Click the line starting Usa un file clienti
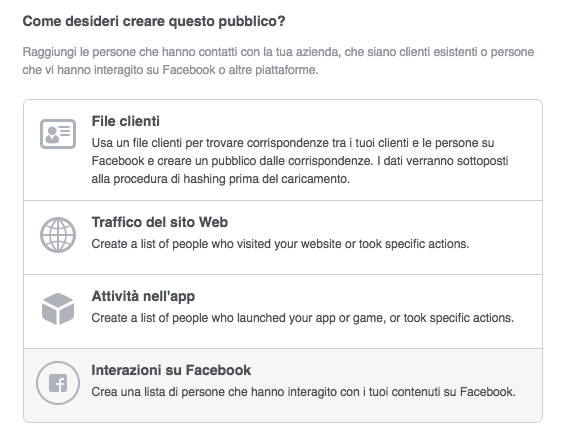This screenshot has width=567, height=432. point(293,143)
